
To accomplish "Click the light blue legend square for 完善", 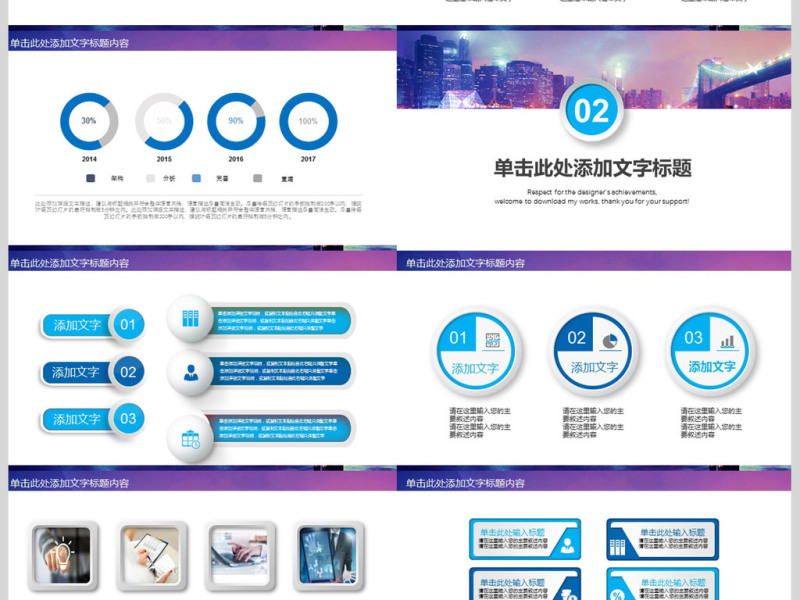I will pos(196,178).
